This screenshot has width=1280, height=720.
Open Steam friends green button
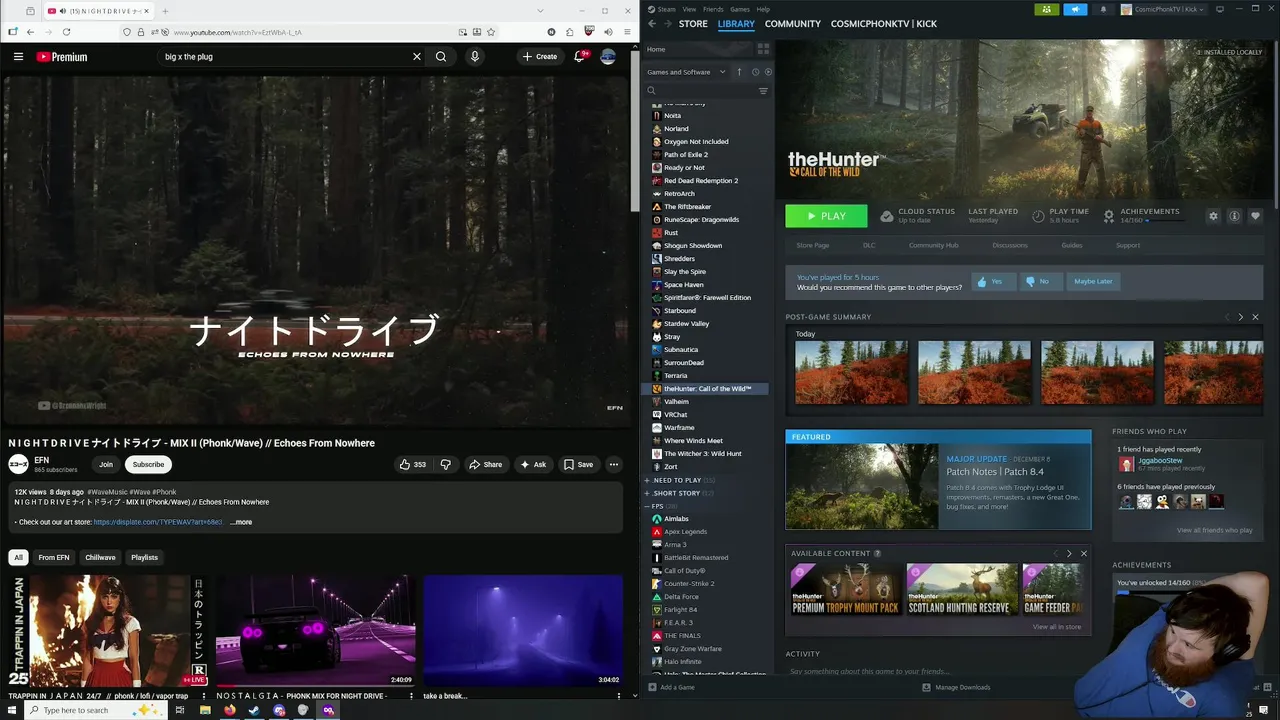1047,9
